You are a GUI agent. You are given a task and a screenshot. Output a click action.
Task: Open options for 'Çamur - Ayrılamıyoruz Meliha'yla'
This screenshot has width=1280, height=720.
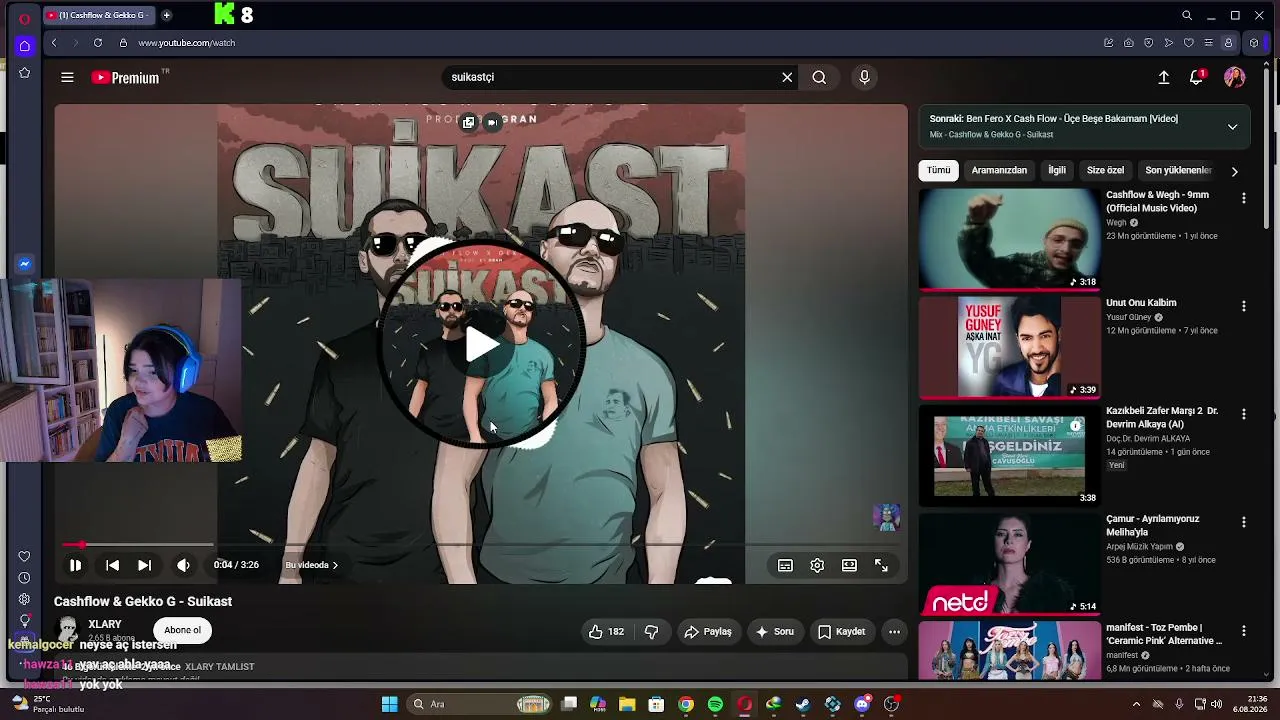pos(1244,522)
